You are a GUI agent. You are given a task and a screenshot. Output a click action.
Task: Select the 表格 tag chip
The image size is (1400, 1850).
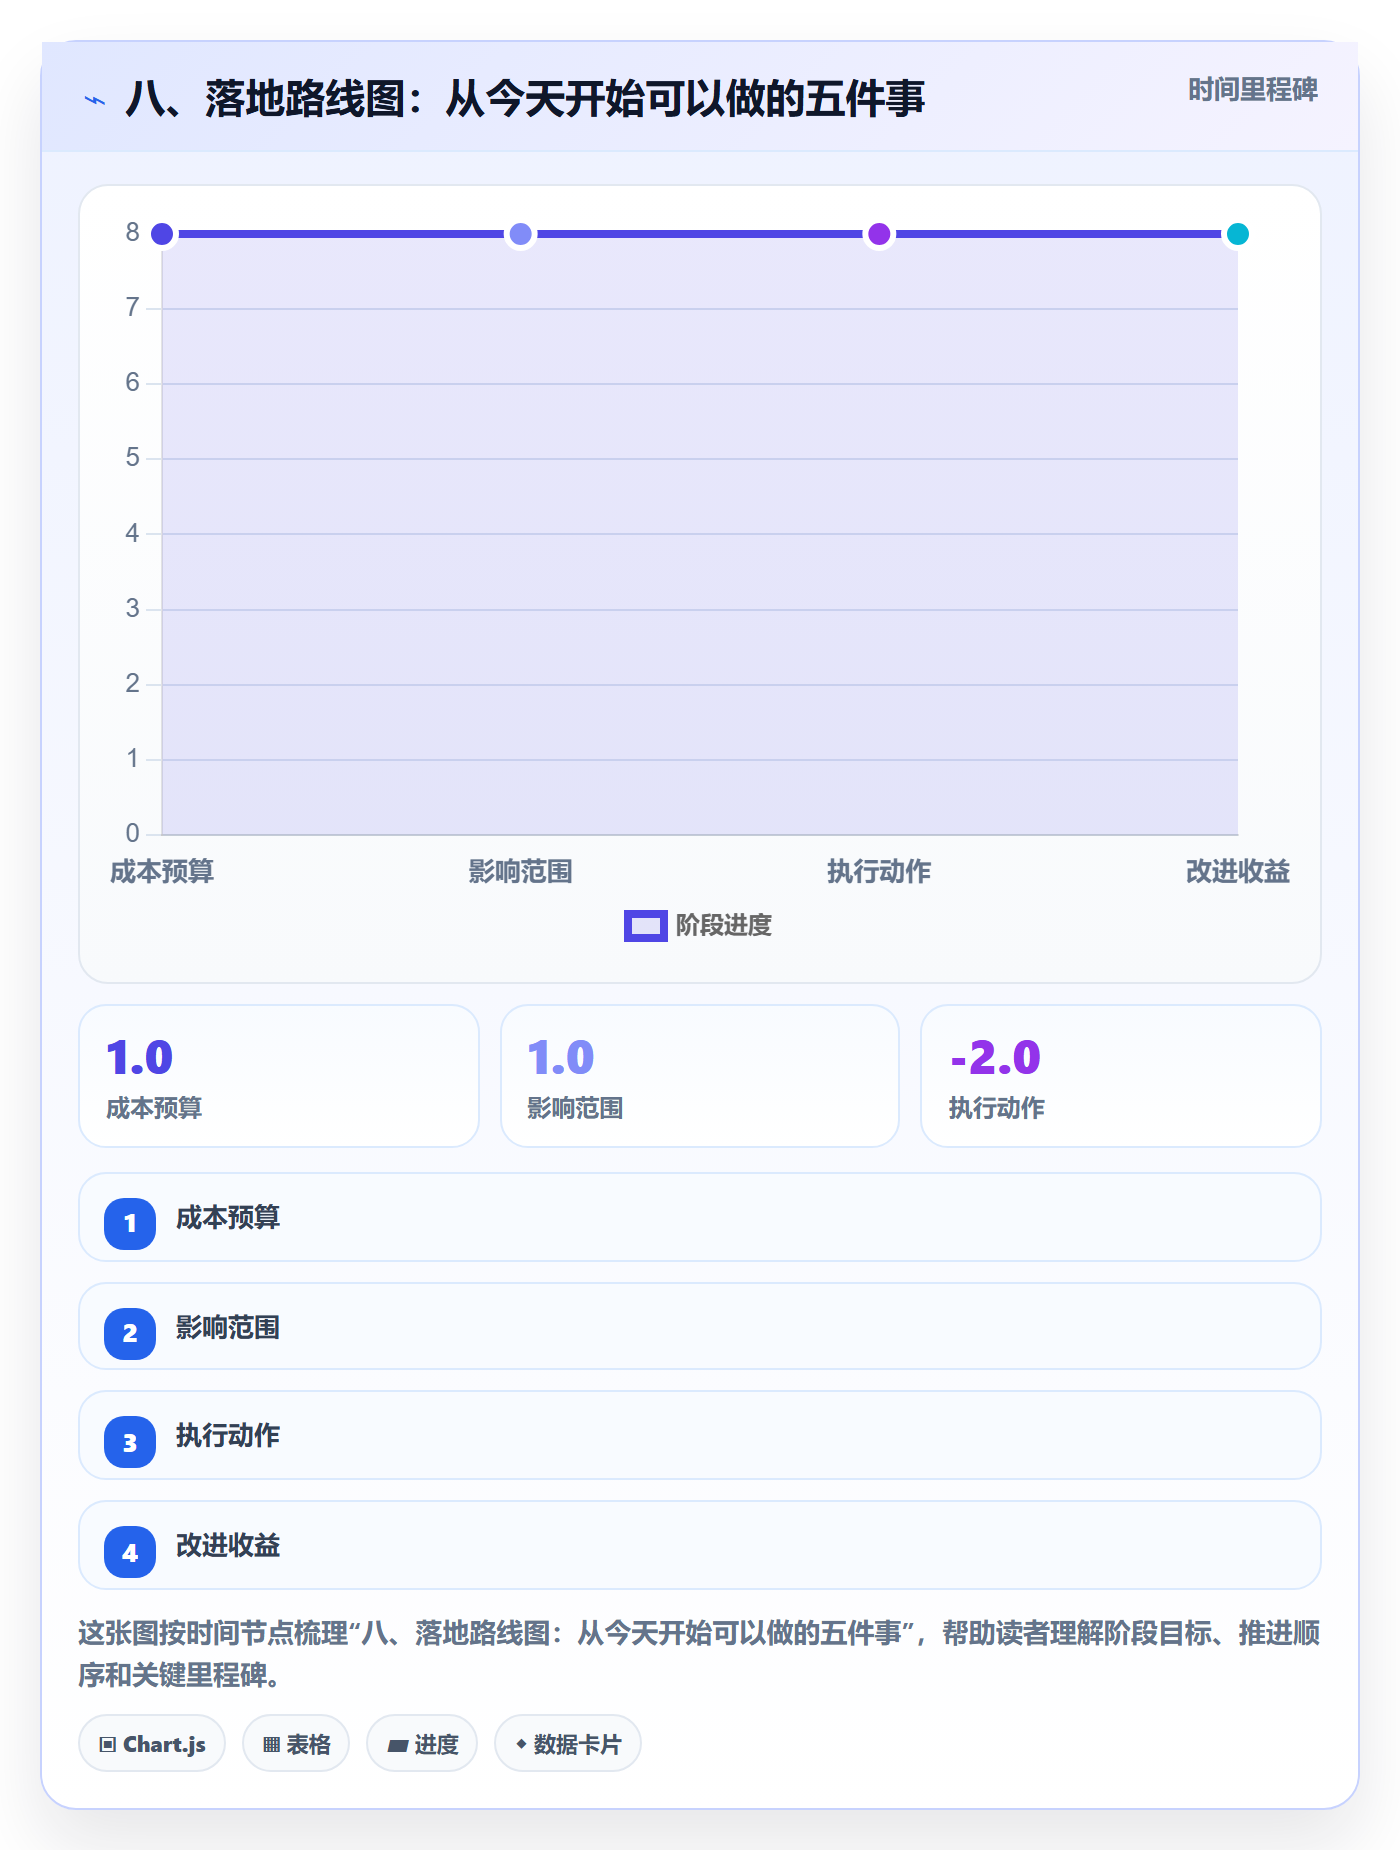pos(296,1743)
